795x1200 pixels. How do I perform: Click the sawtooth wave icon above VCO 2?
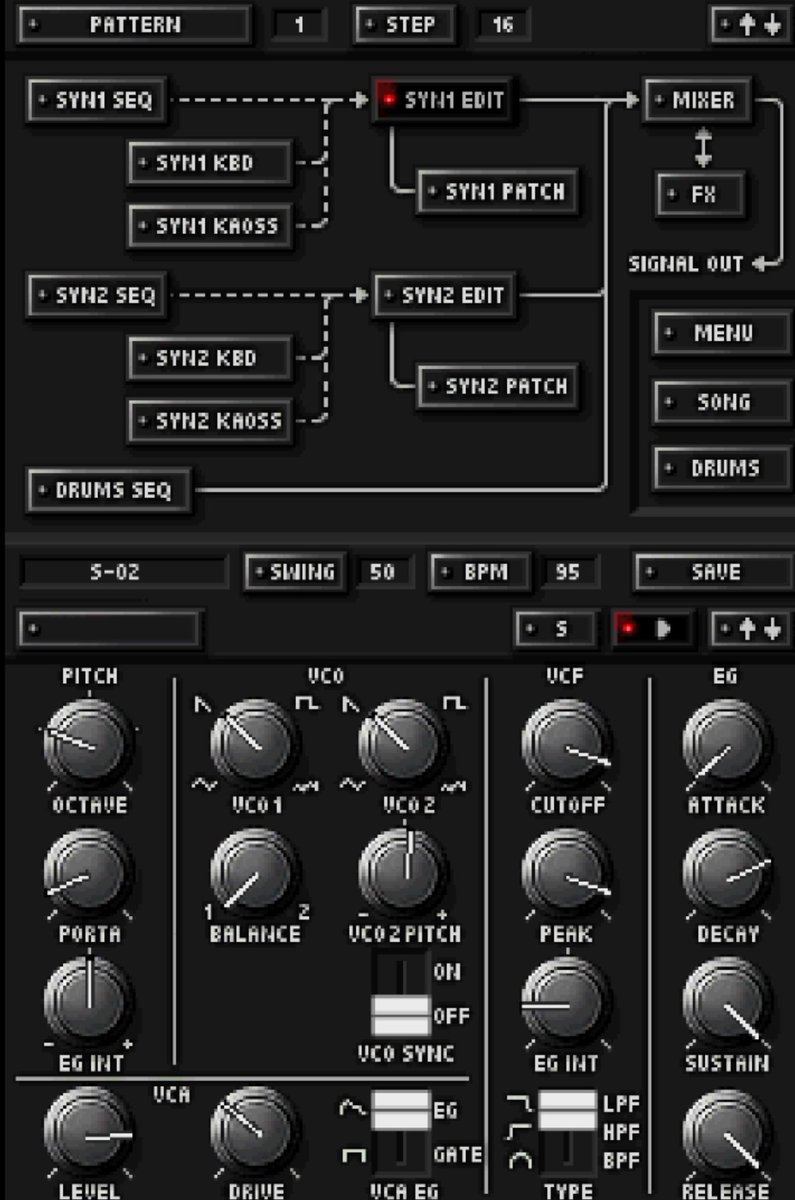tap(349, 706)
